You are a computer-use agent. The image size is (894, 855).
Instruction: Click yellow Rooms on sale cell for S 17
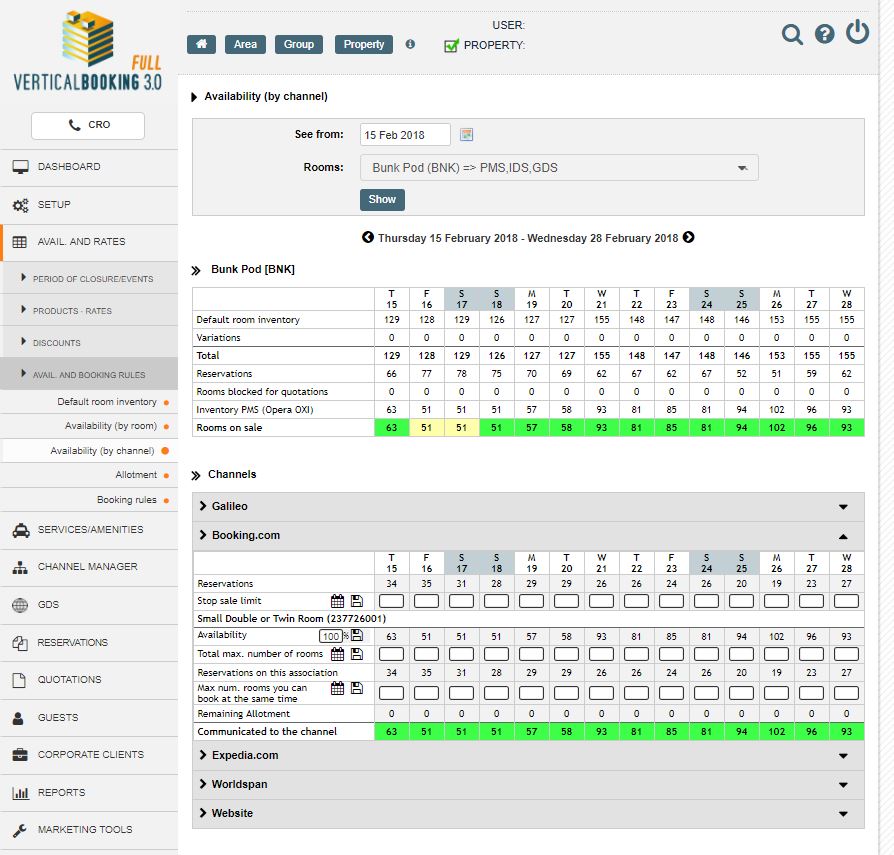tap(461, 428)
